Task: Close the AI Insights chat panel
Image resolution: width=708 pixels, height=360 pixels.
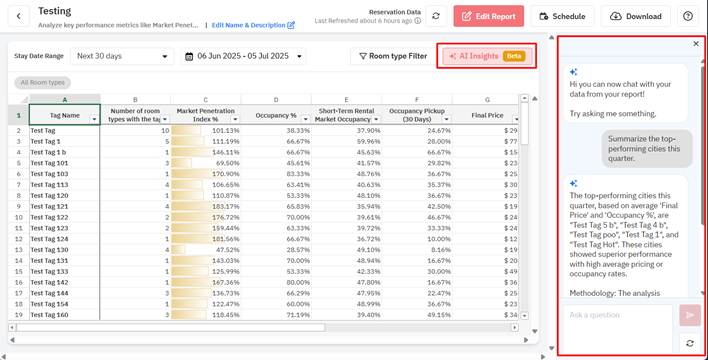Action: click(x=696, y=43)
